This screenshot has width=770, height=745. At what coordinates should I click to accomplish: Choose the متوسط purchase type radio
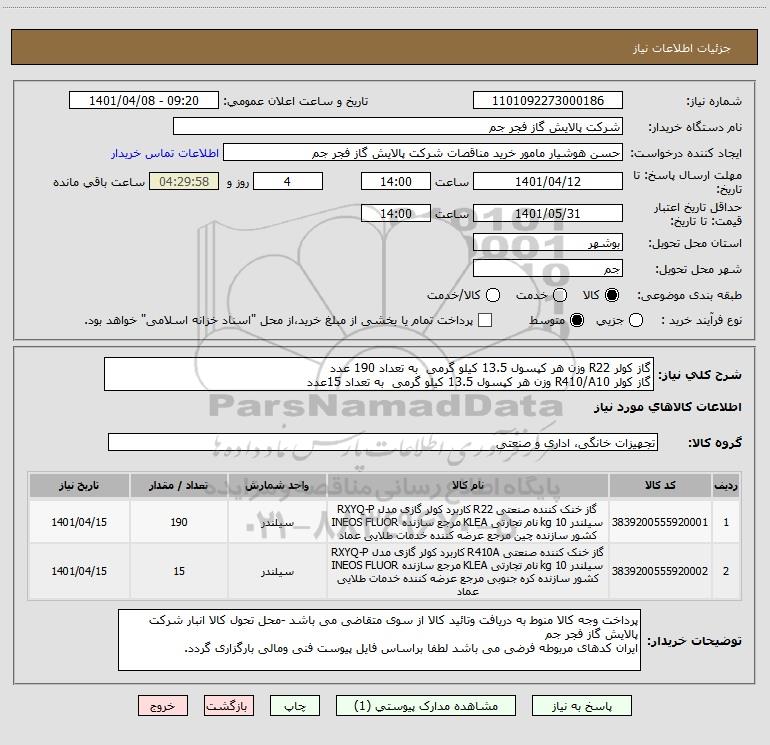pyautogui.click(x=577, y=320)
